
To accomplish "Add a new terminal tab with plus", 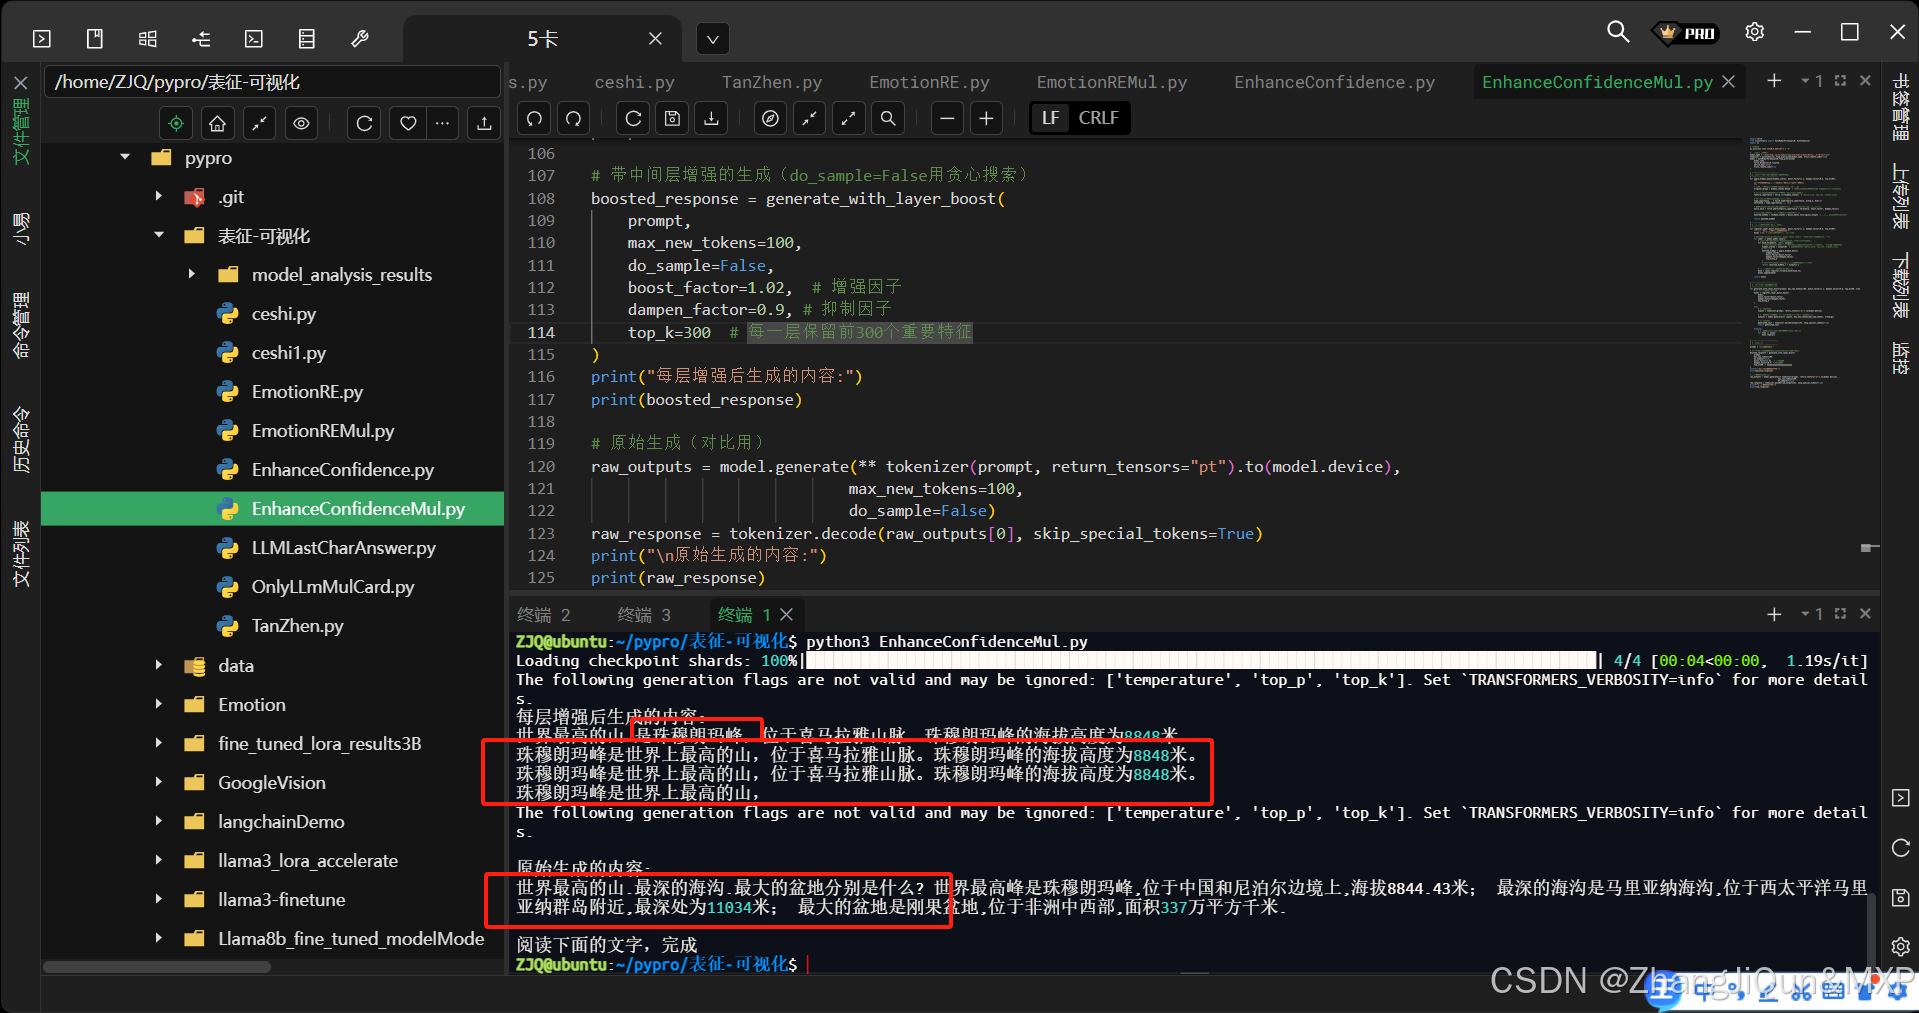I will pyautogui.click(x=1774, y=614).
